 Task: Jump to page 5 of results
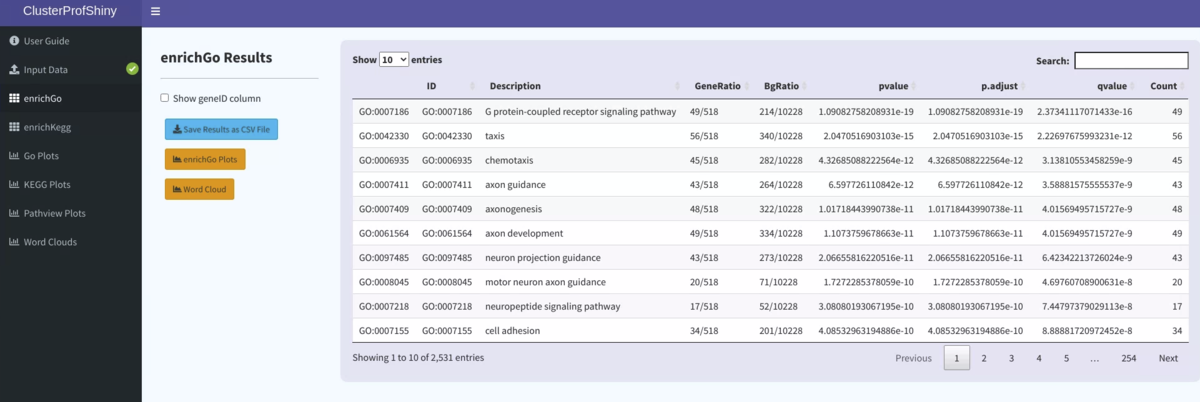pos(1066,358)
